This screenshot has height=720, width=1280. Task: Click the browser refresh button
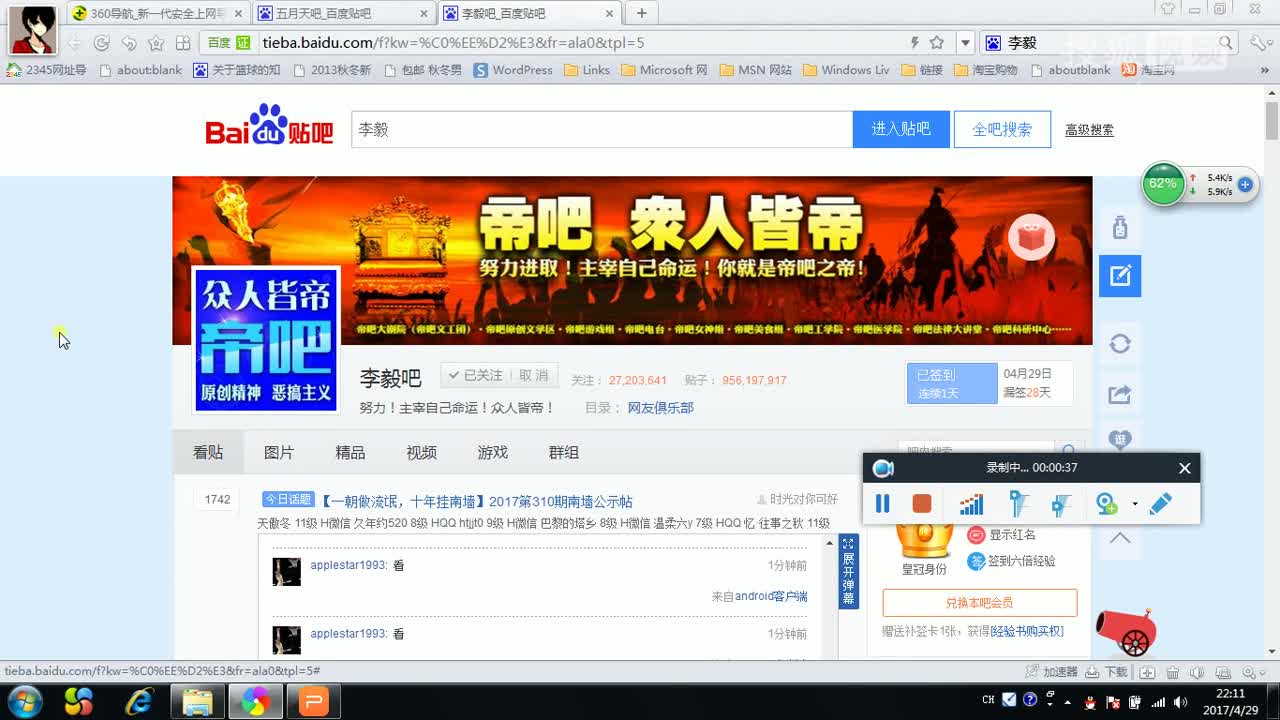pyautogui.click(x=101, y=43)
